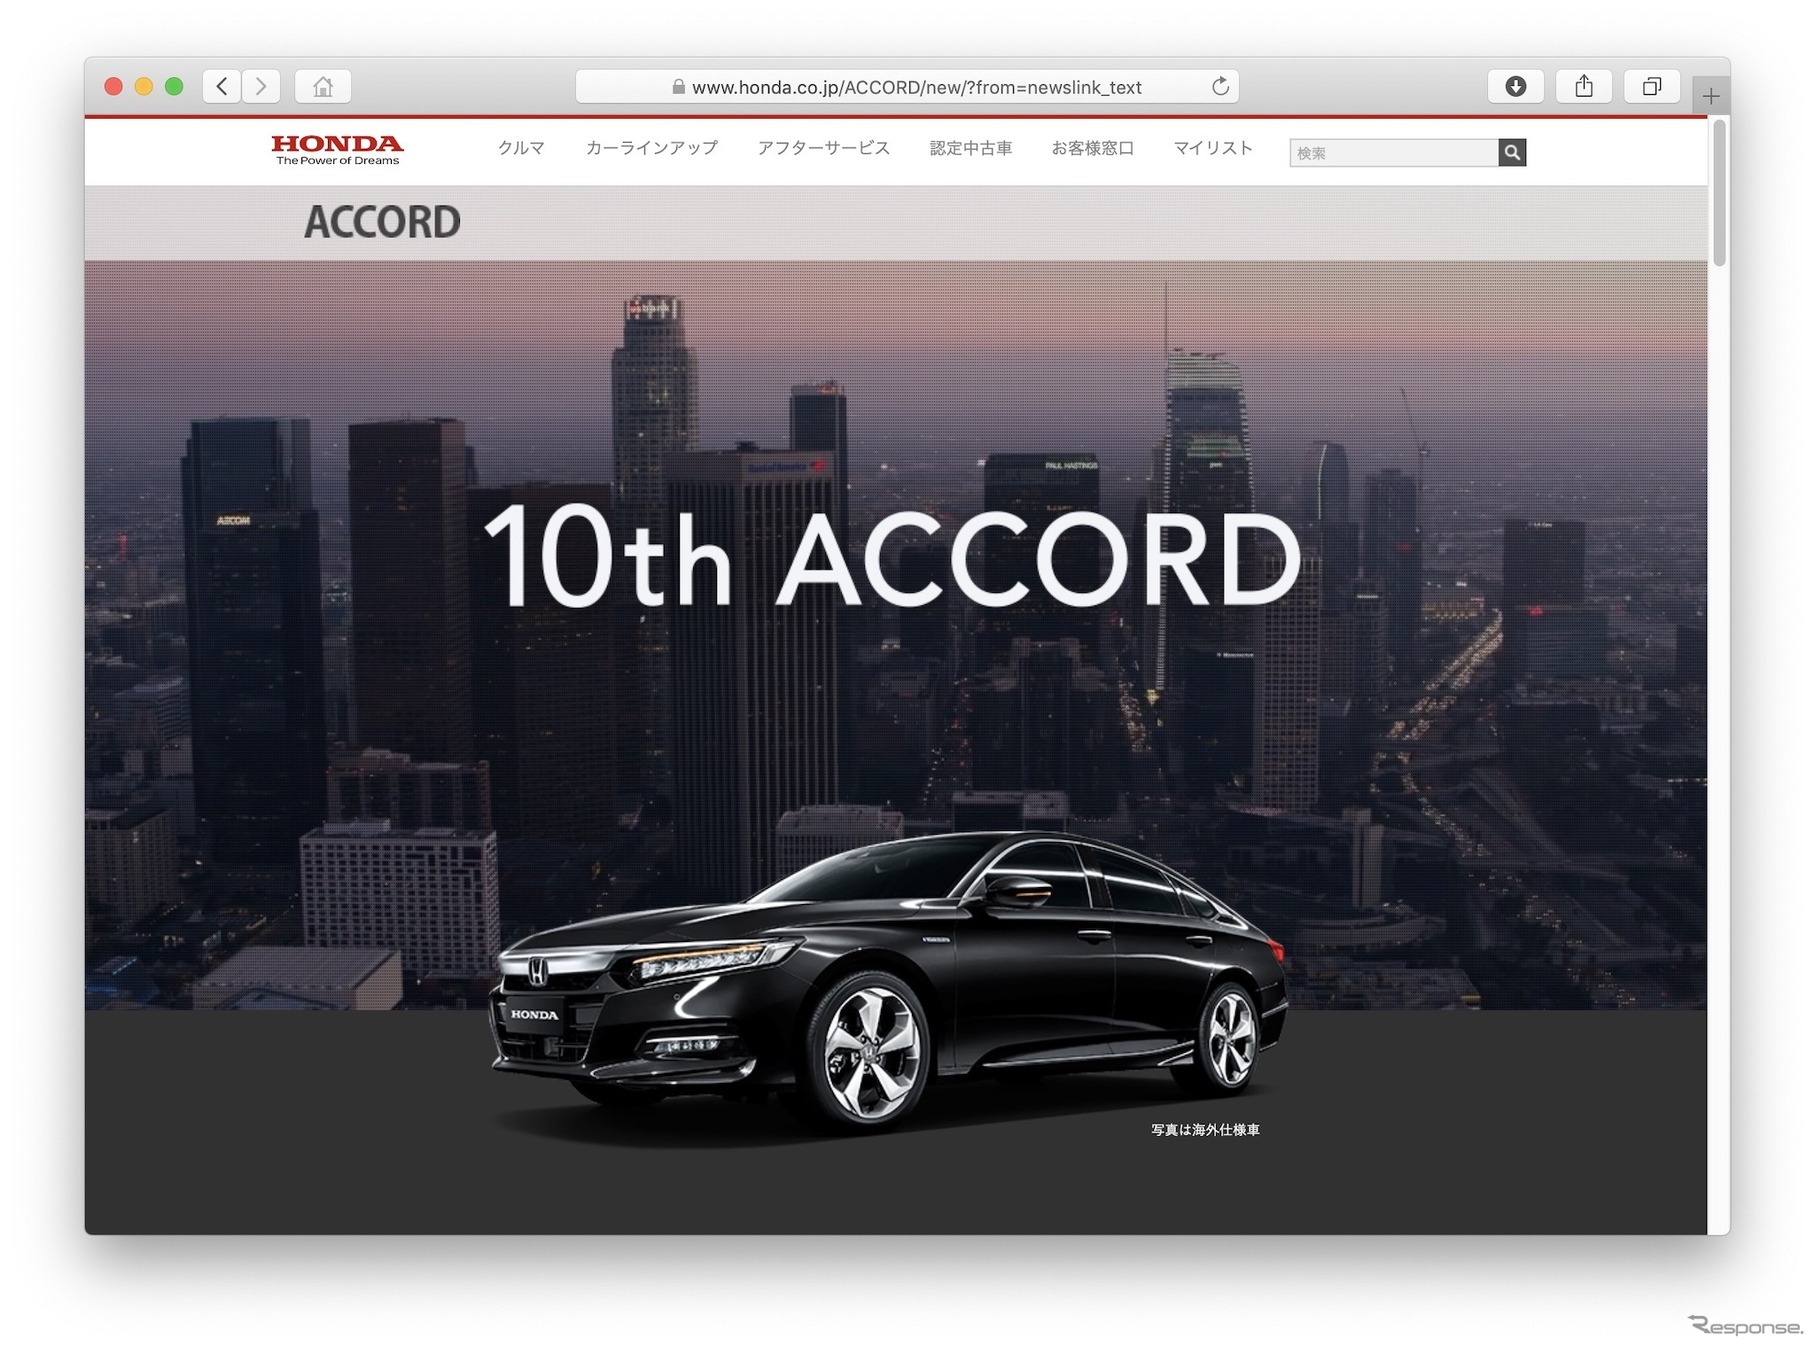Click the page vertical scrollbar thumb
This screenshot has height=1347, width=1815.
[x=1719, y=193]
